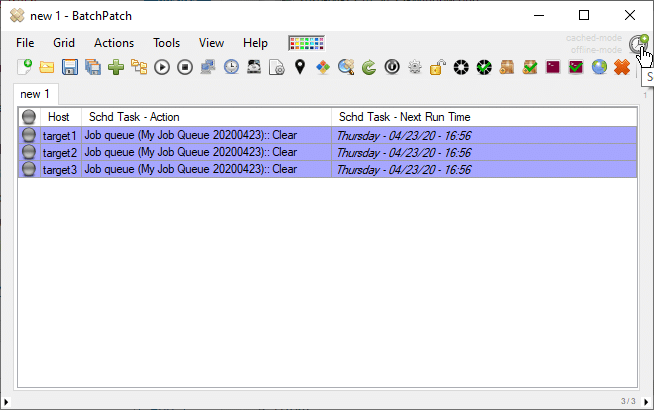Image resolution: width=654 pixels, height=410 pixels.
Task: Click target3's 'Job queue ... Clear' action cell
Action: (206, 170)
